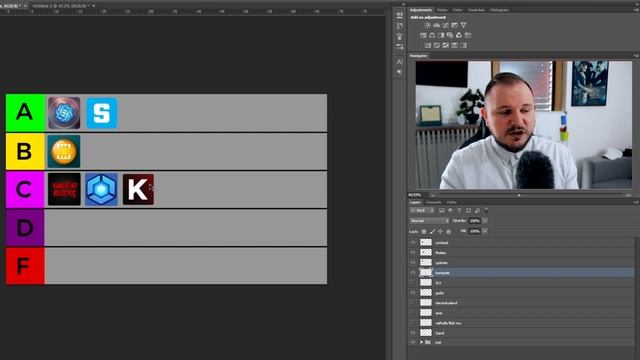Show the hidden axie layer
Image resolution: width=640 pixels, height=360 pixels.
point(413,313)
